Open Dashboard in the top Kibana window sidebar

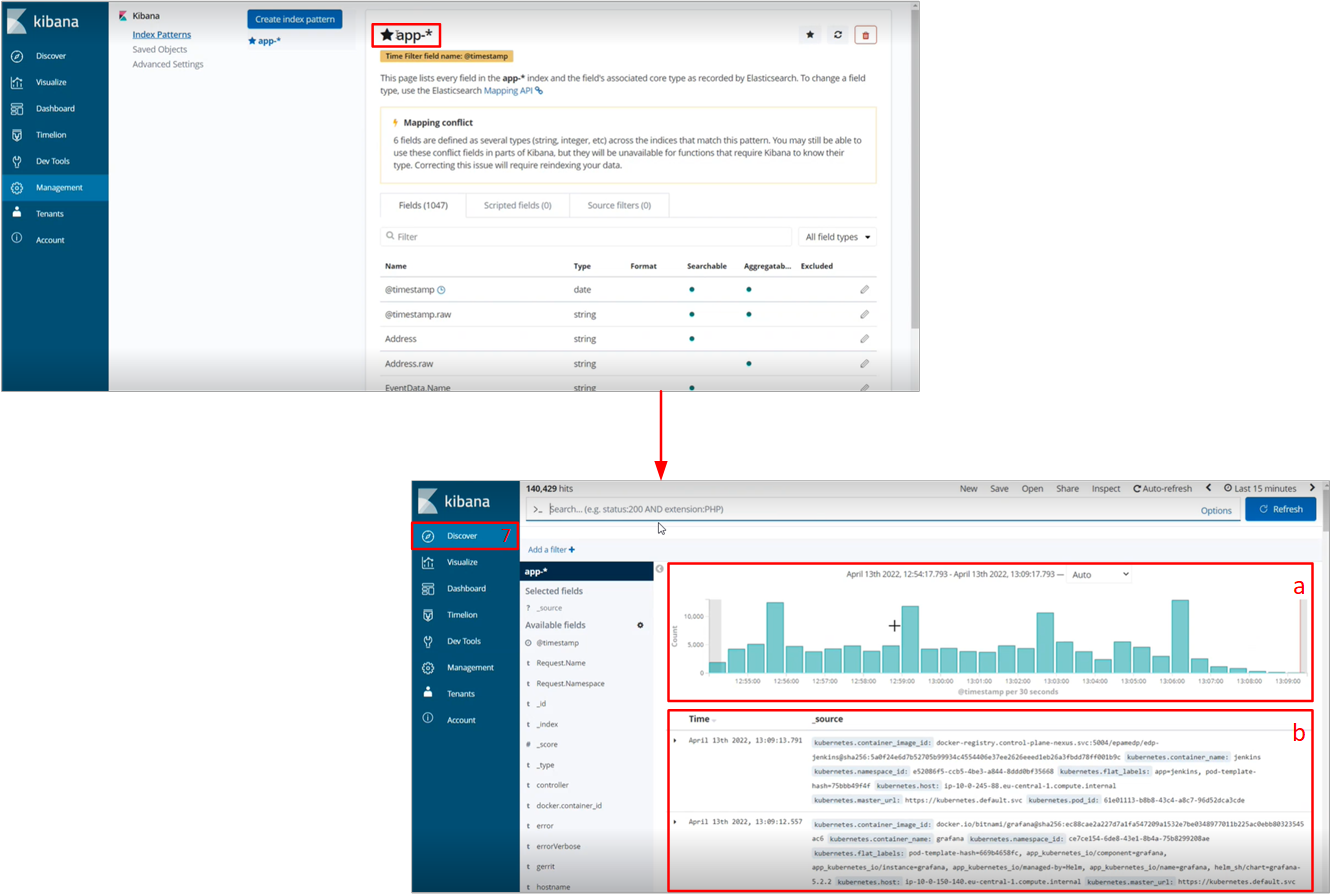[x=54, y=108]
